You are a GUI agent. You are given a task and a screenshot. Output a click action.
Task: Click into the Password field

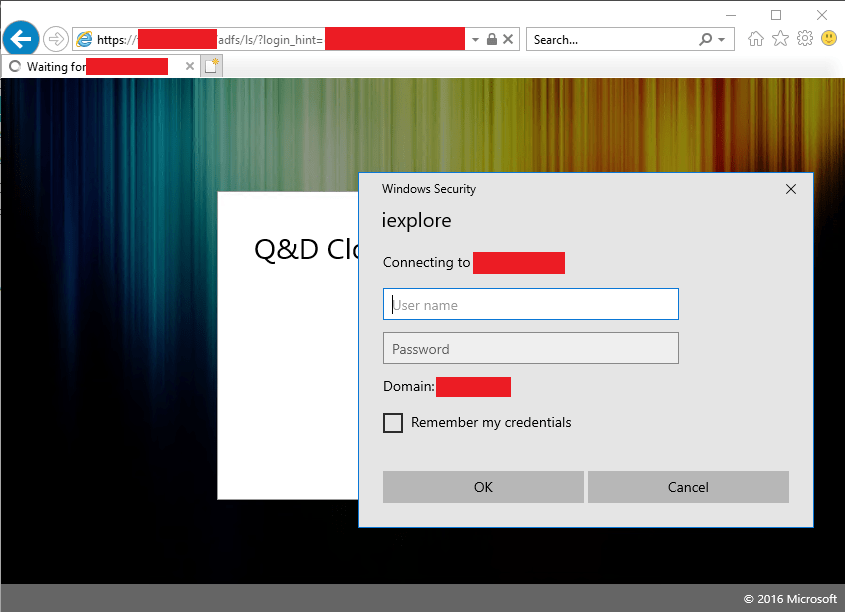point(530,348)
